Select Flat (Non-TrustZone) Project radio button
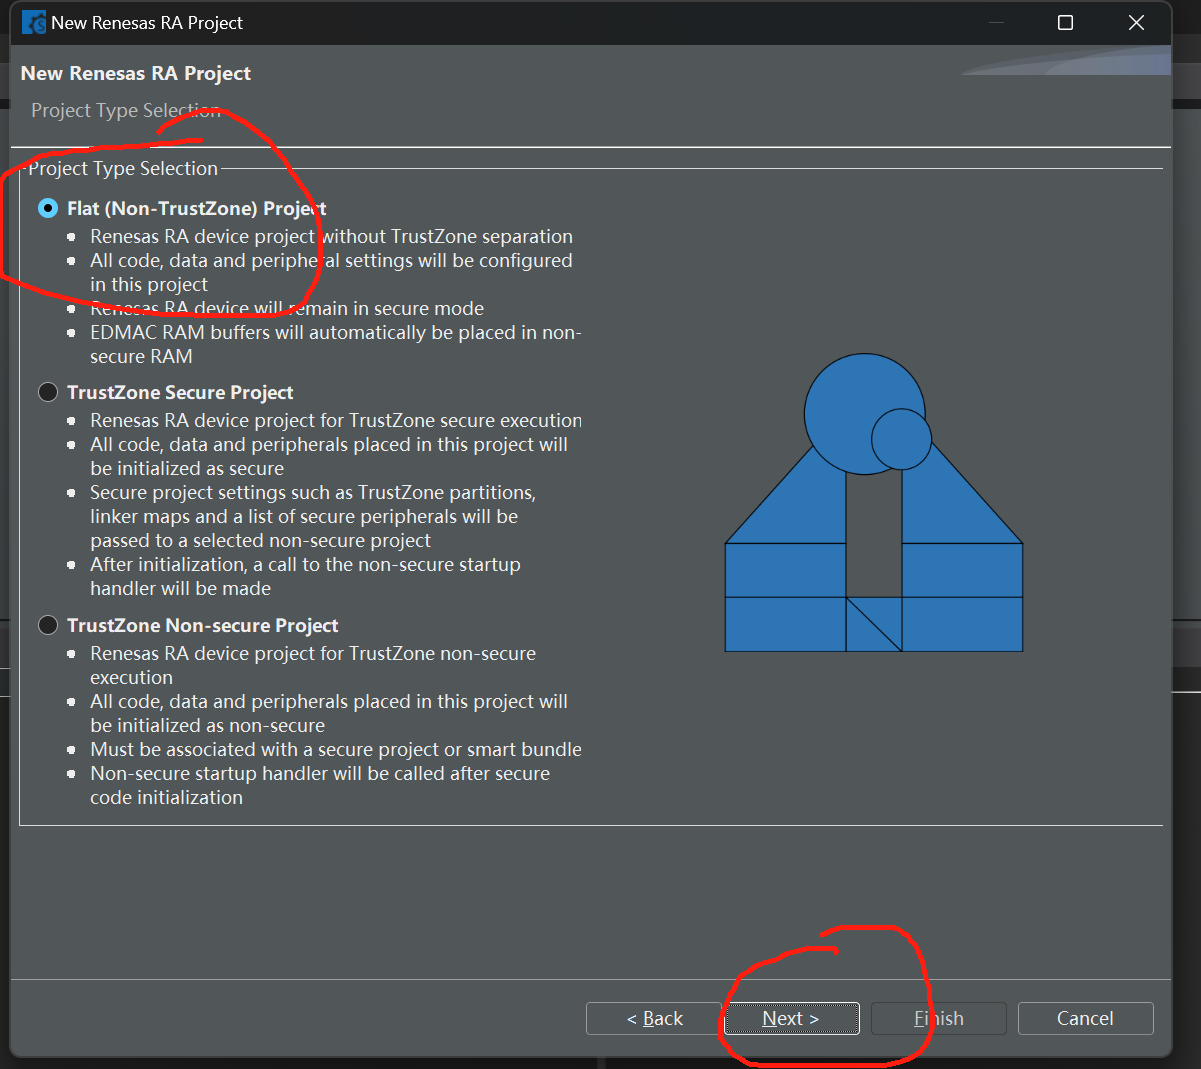The width and height of the screenshot is (1201, 1069). (x=48, y=208)
